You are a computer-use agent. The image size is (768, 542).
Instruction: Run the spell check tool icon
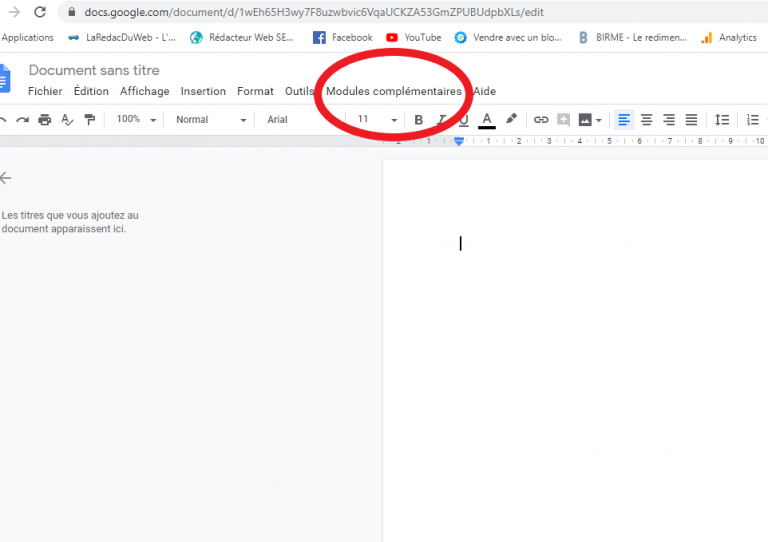click(67, 120)
